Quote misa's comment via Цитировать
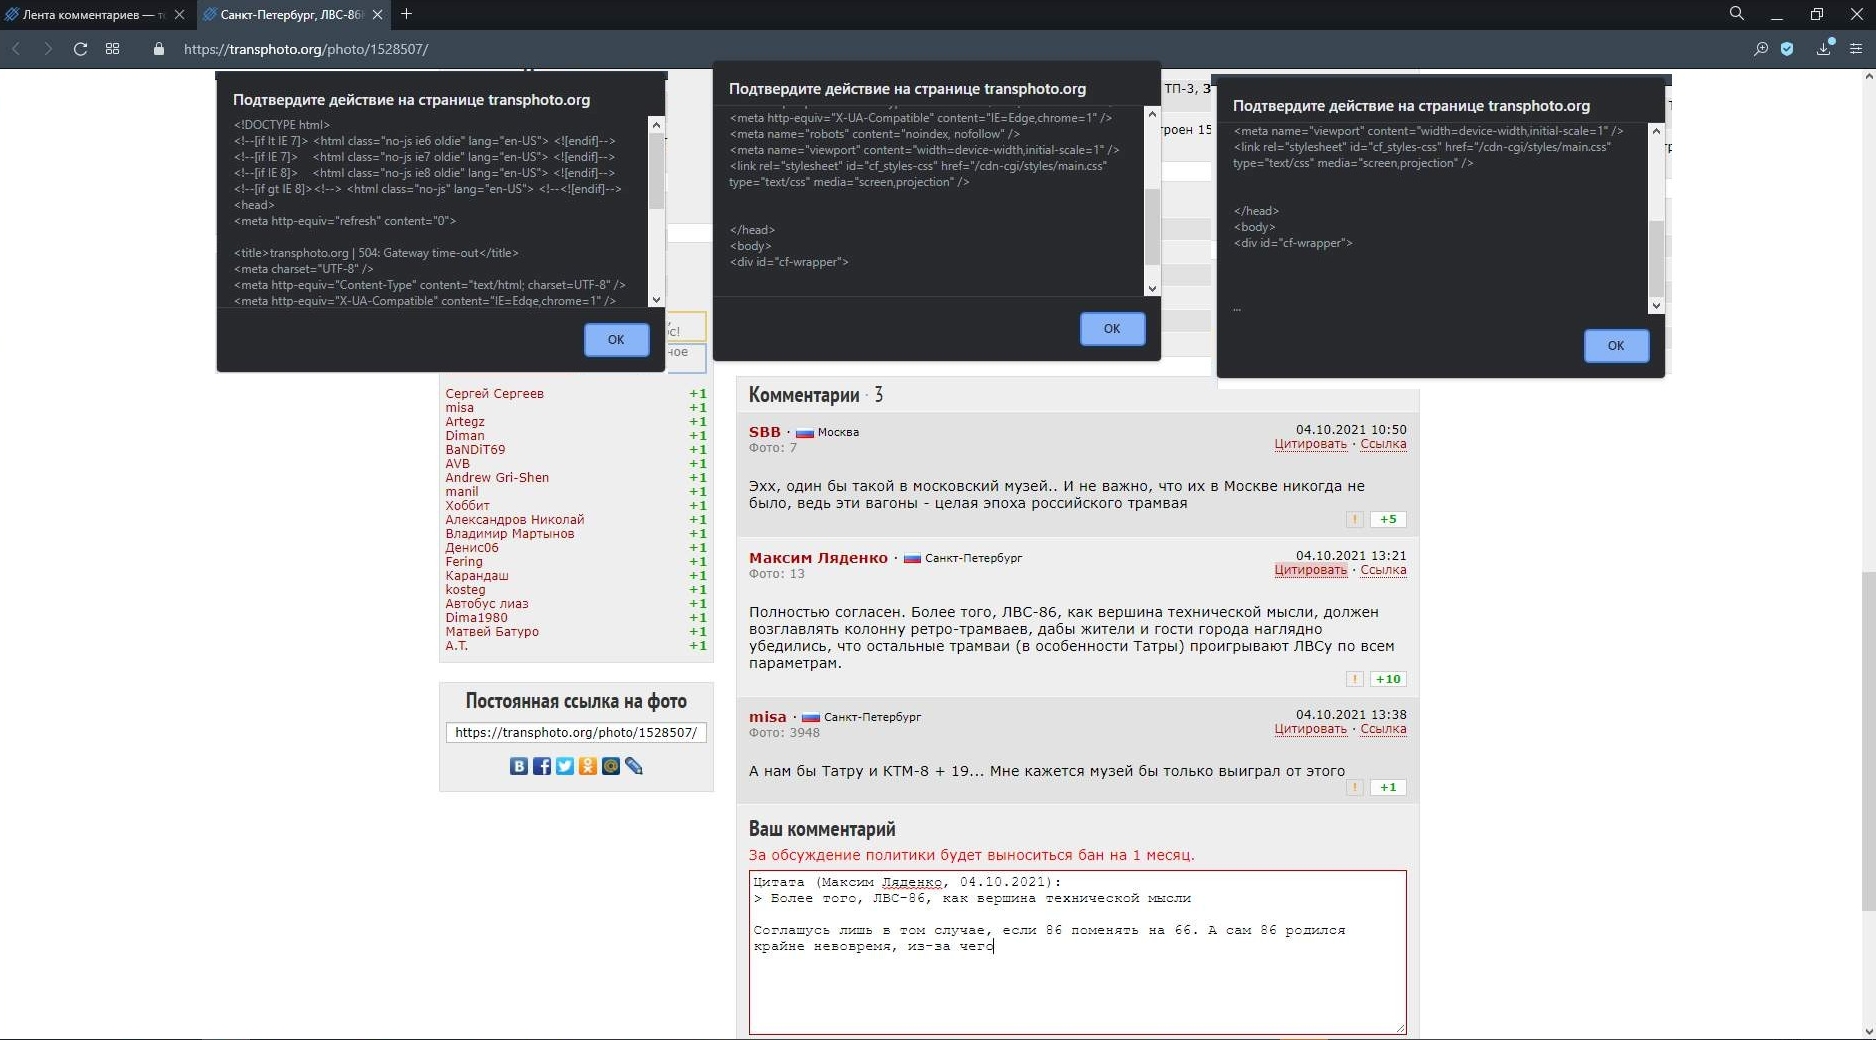 1310,729
